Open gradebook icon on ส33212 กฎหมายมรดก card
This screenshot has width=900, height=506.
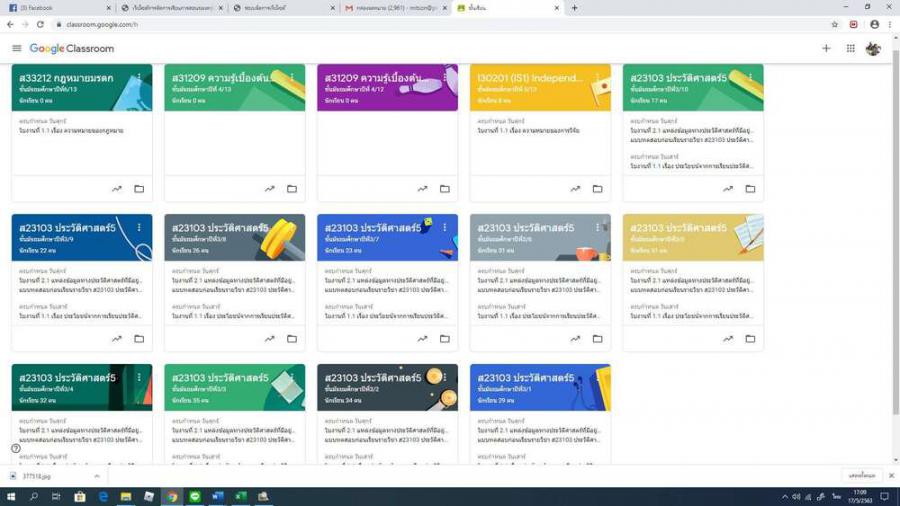pyautogui.click(x=117, y=188)
